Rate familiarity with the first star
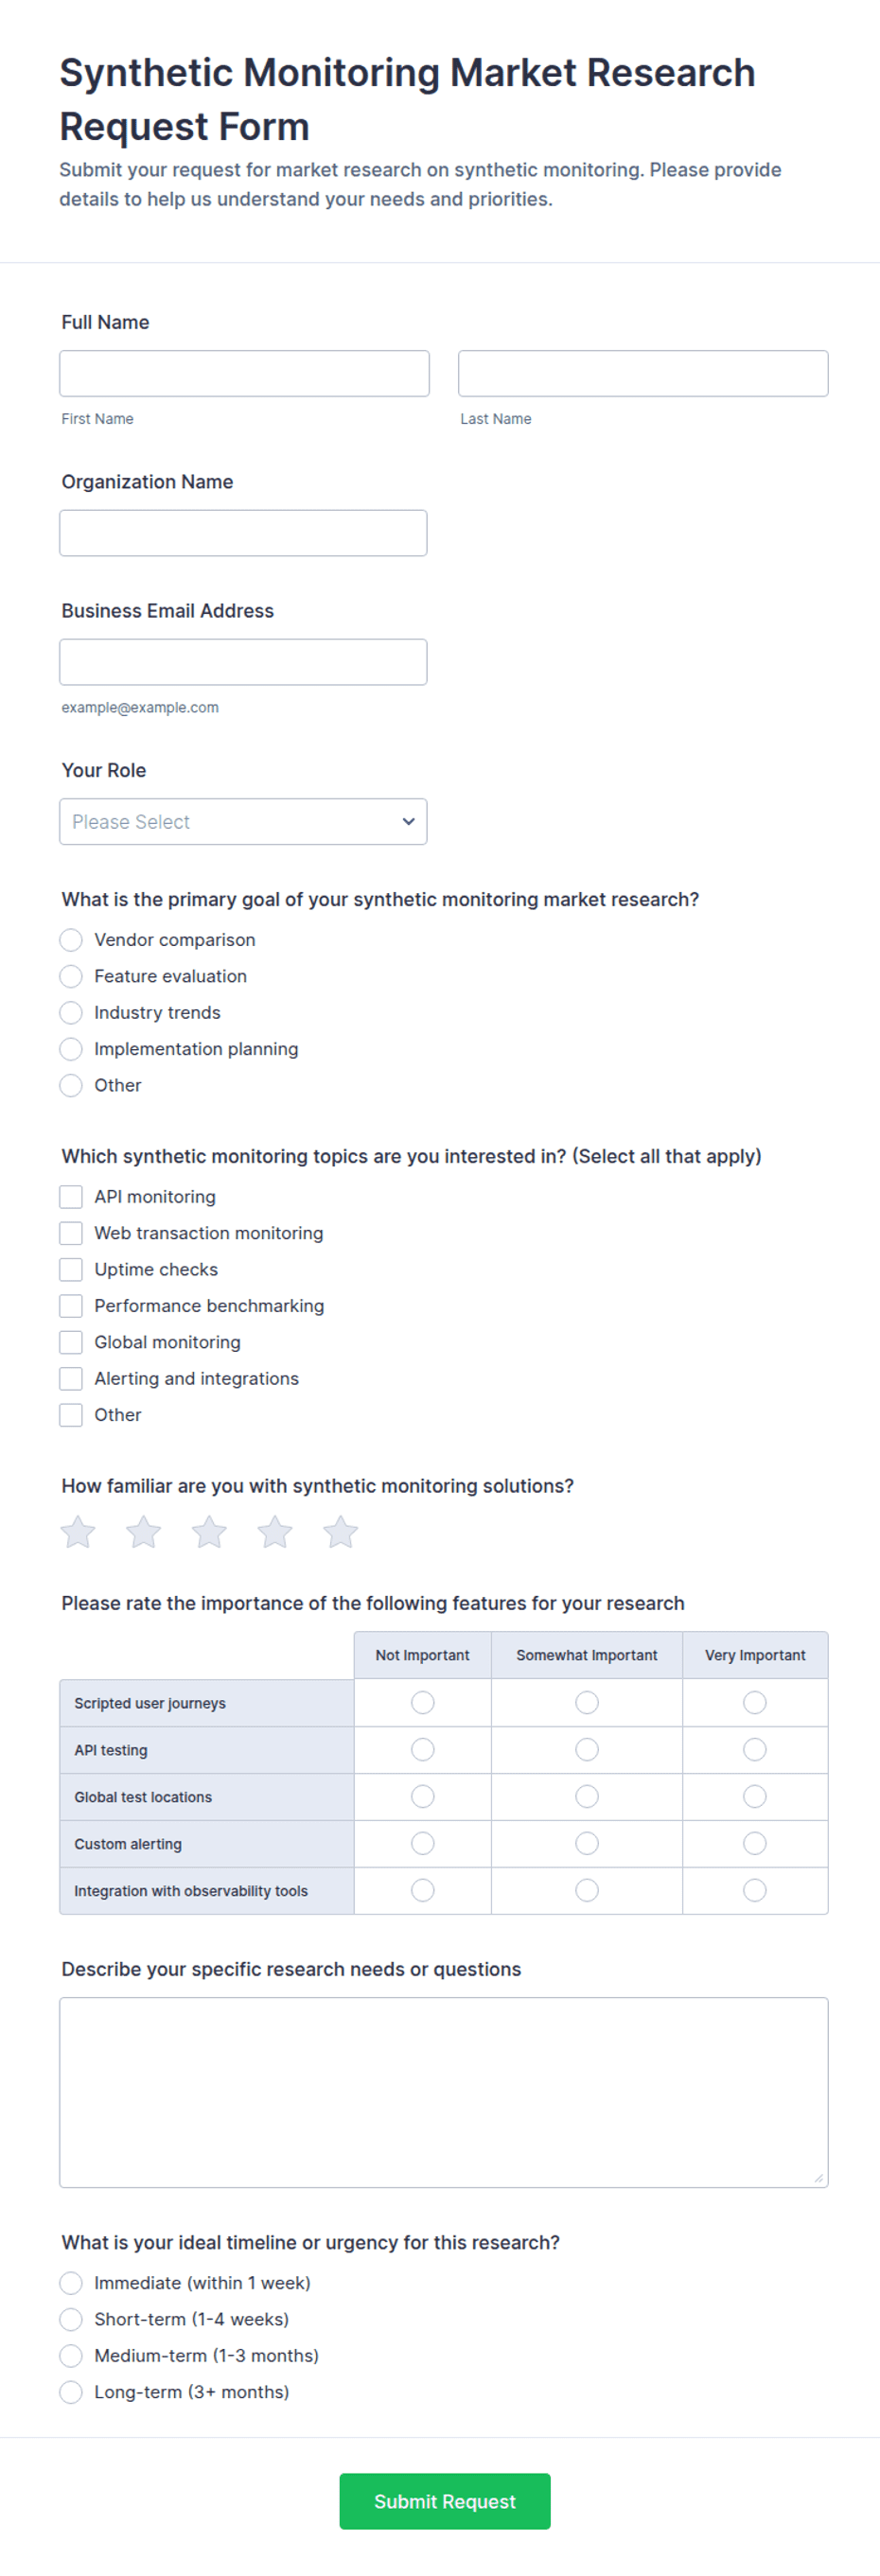 pyautogui.click(x=78, y=1531)
